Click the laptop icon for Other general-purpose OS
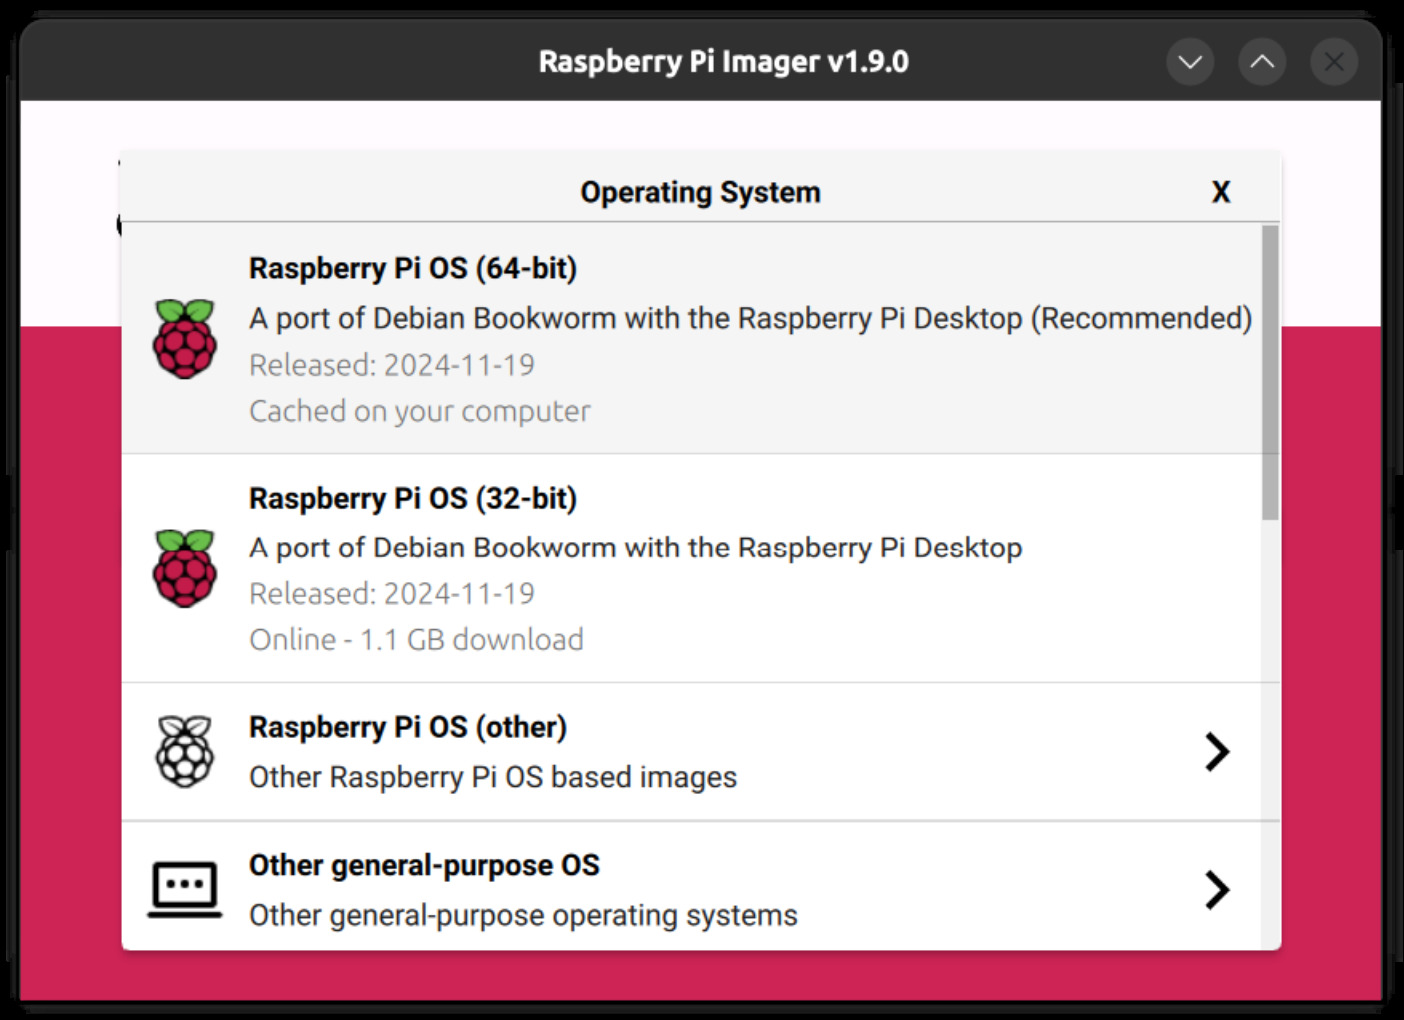This screenshot has height=1020, width=1404. pyautogui.click(x=186, y=888)
